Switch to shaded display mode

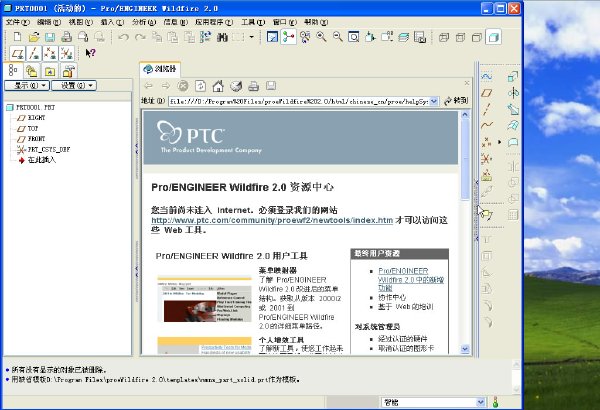[493, 37]
